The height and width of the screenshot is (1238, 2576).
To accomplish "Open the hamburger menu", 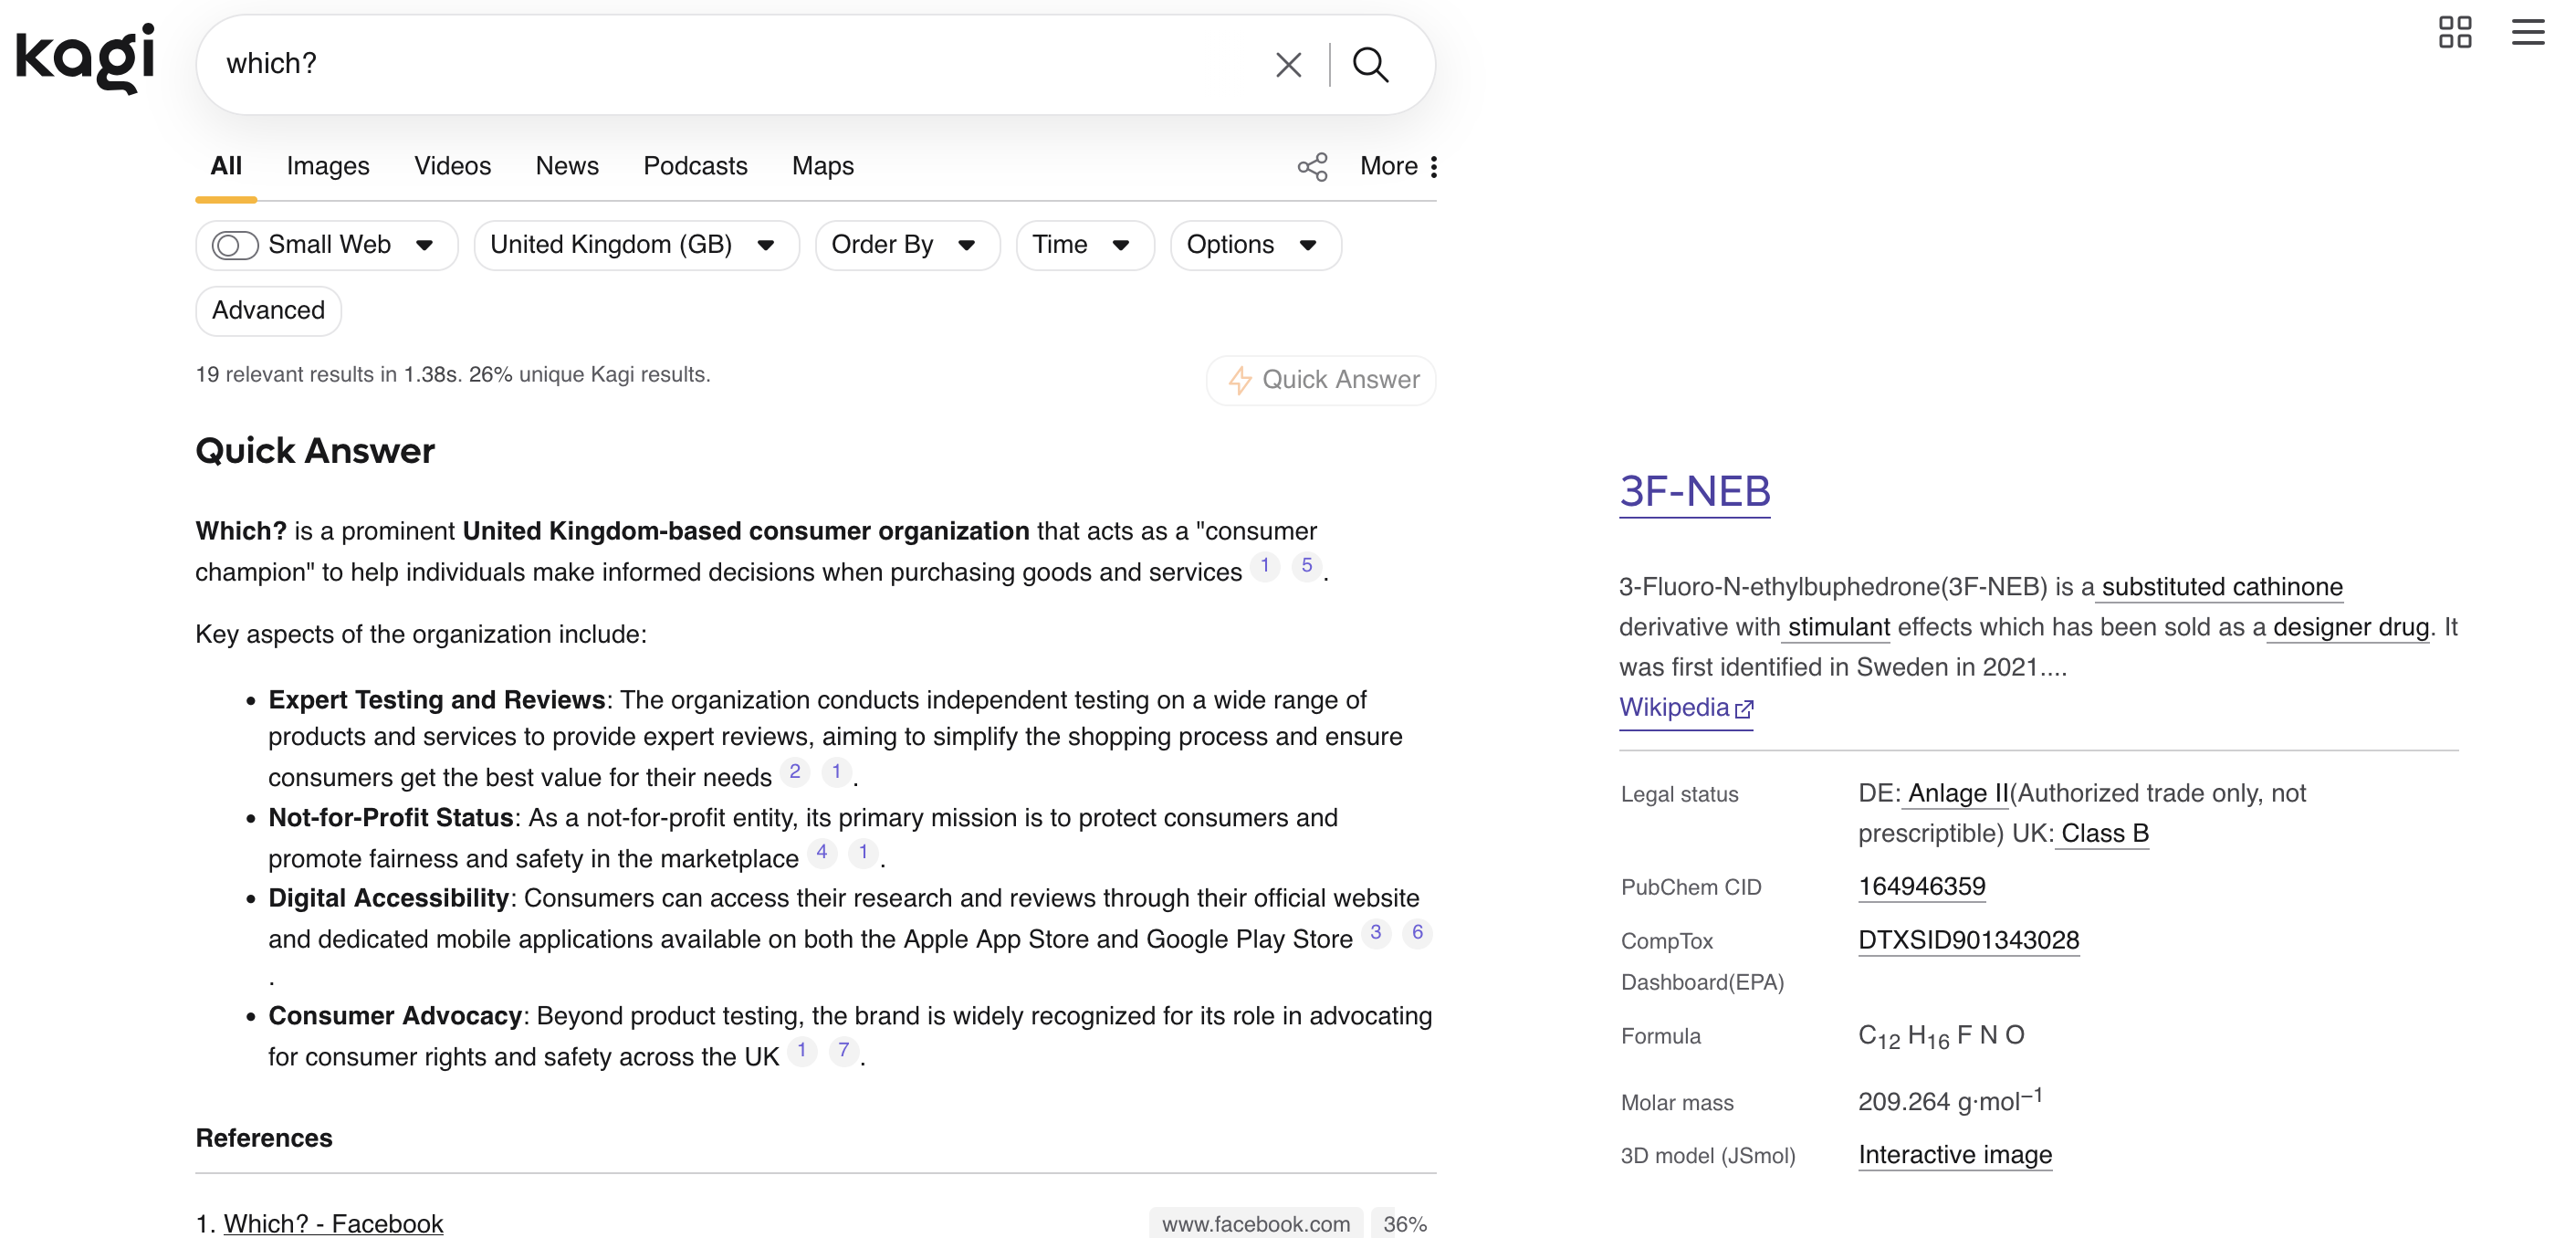I will point(2527,32).
